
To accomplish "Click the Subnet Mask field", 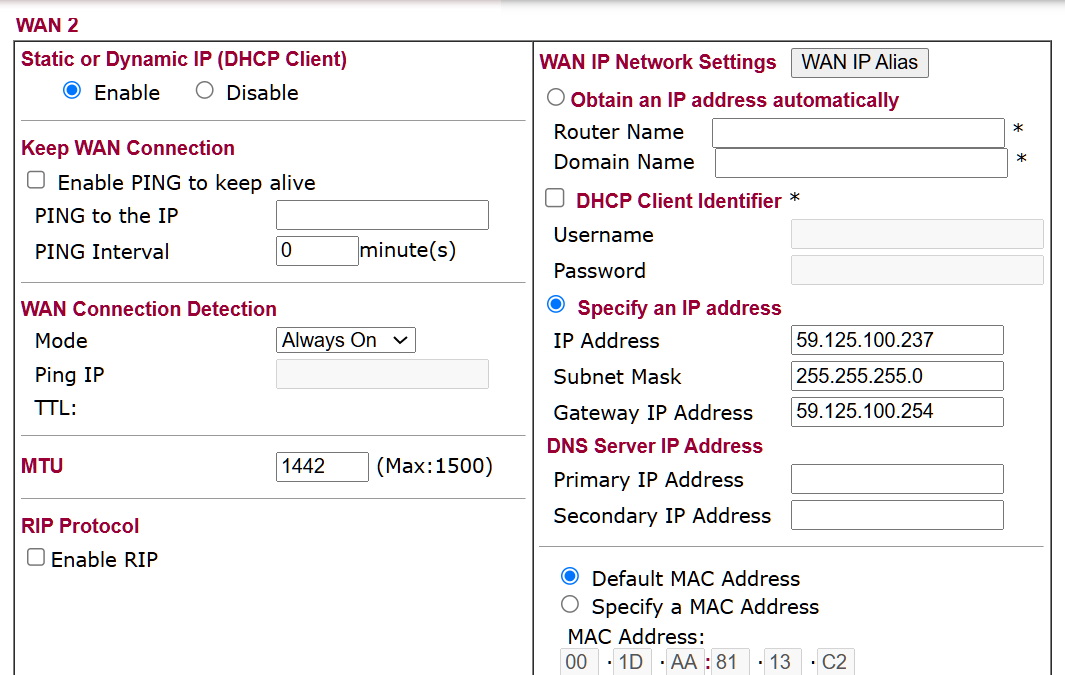I will click(x=896, y=376).
